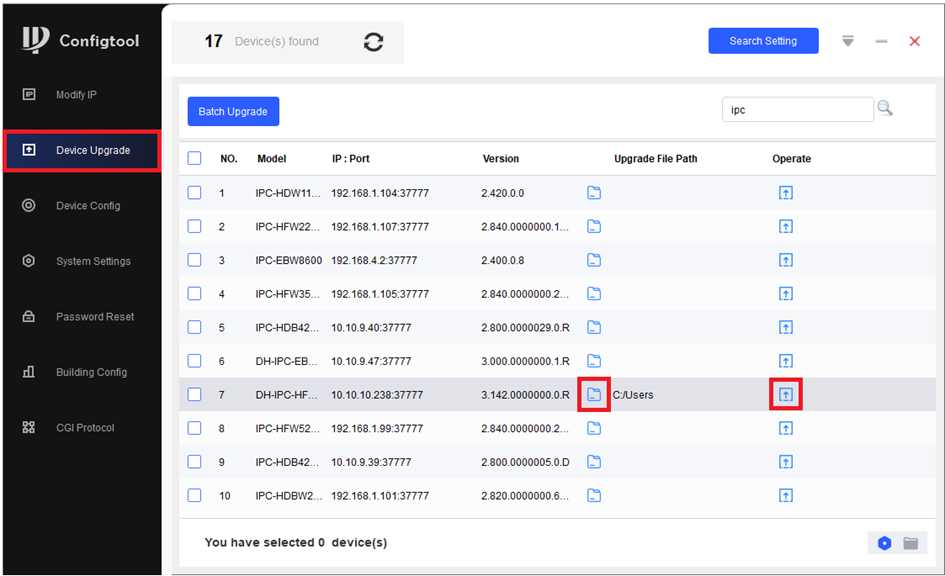
Task: Open the Modify IP section
Action: pos(76,95)
